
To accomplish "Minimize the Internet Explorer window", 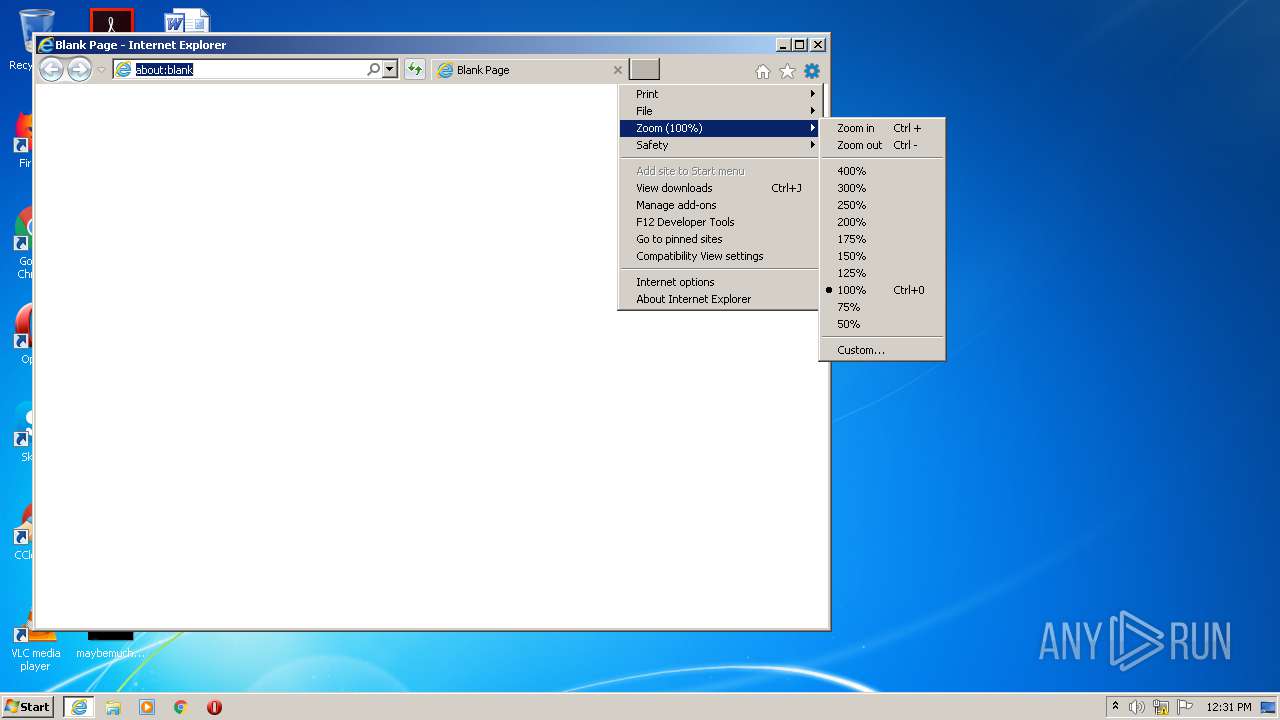I will 782,45.
